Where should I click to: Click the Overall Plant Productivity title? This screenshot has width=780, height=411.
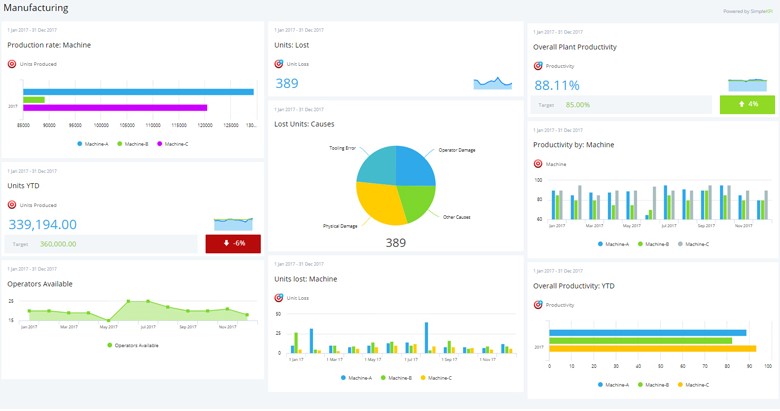575,47
